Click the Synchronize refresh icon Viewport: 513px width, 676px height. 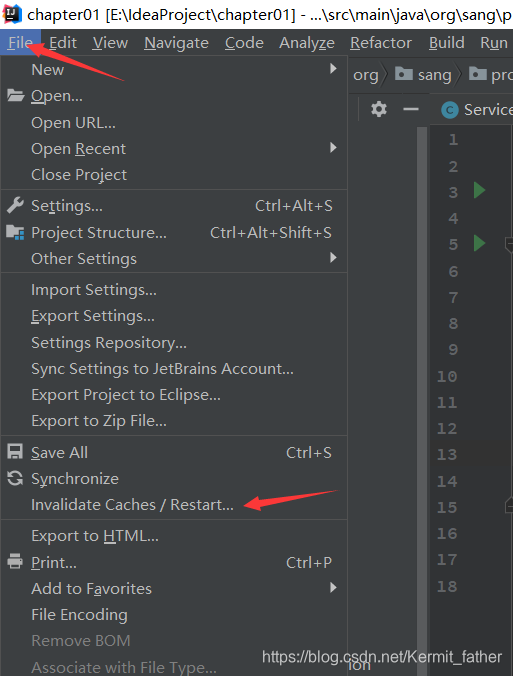coord(15,478)
